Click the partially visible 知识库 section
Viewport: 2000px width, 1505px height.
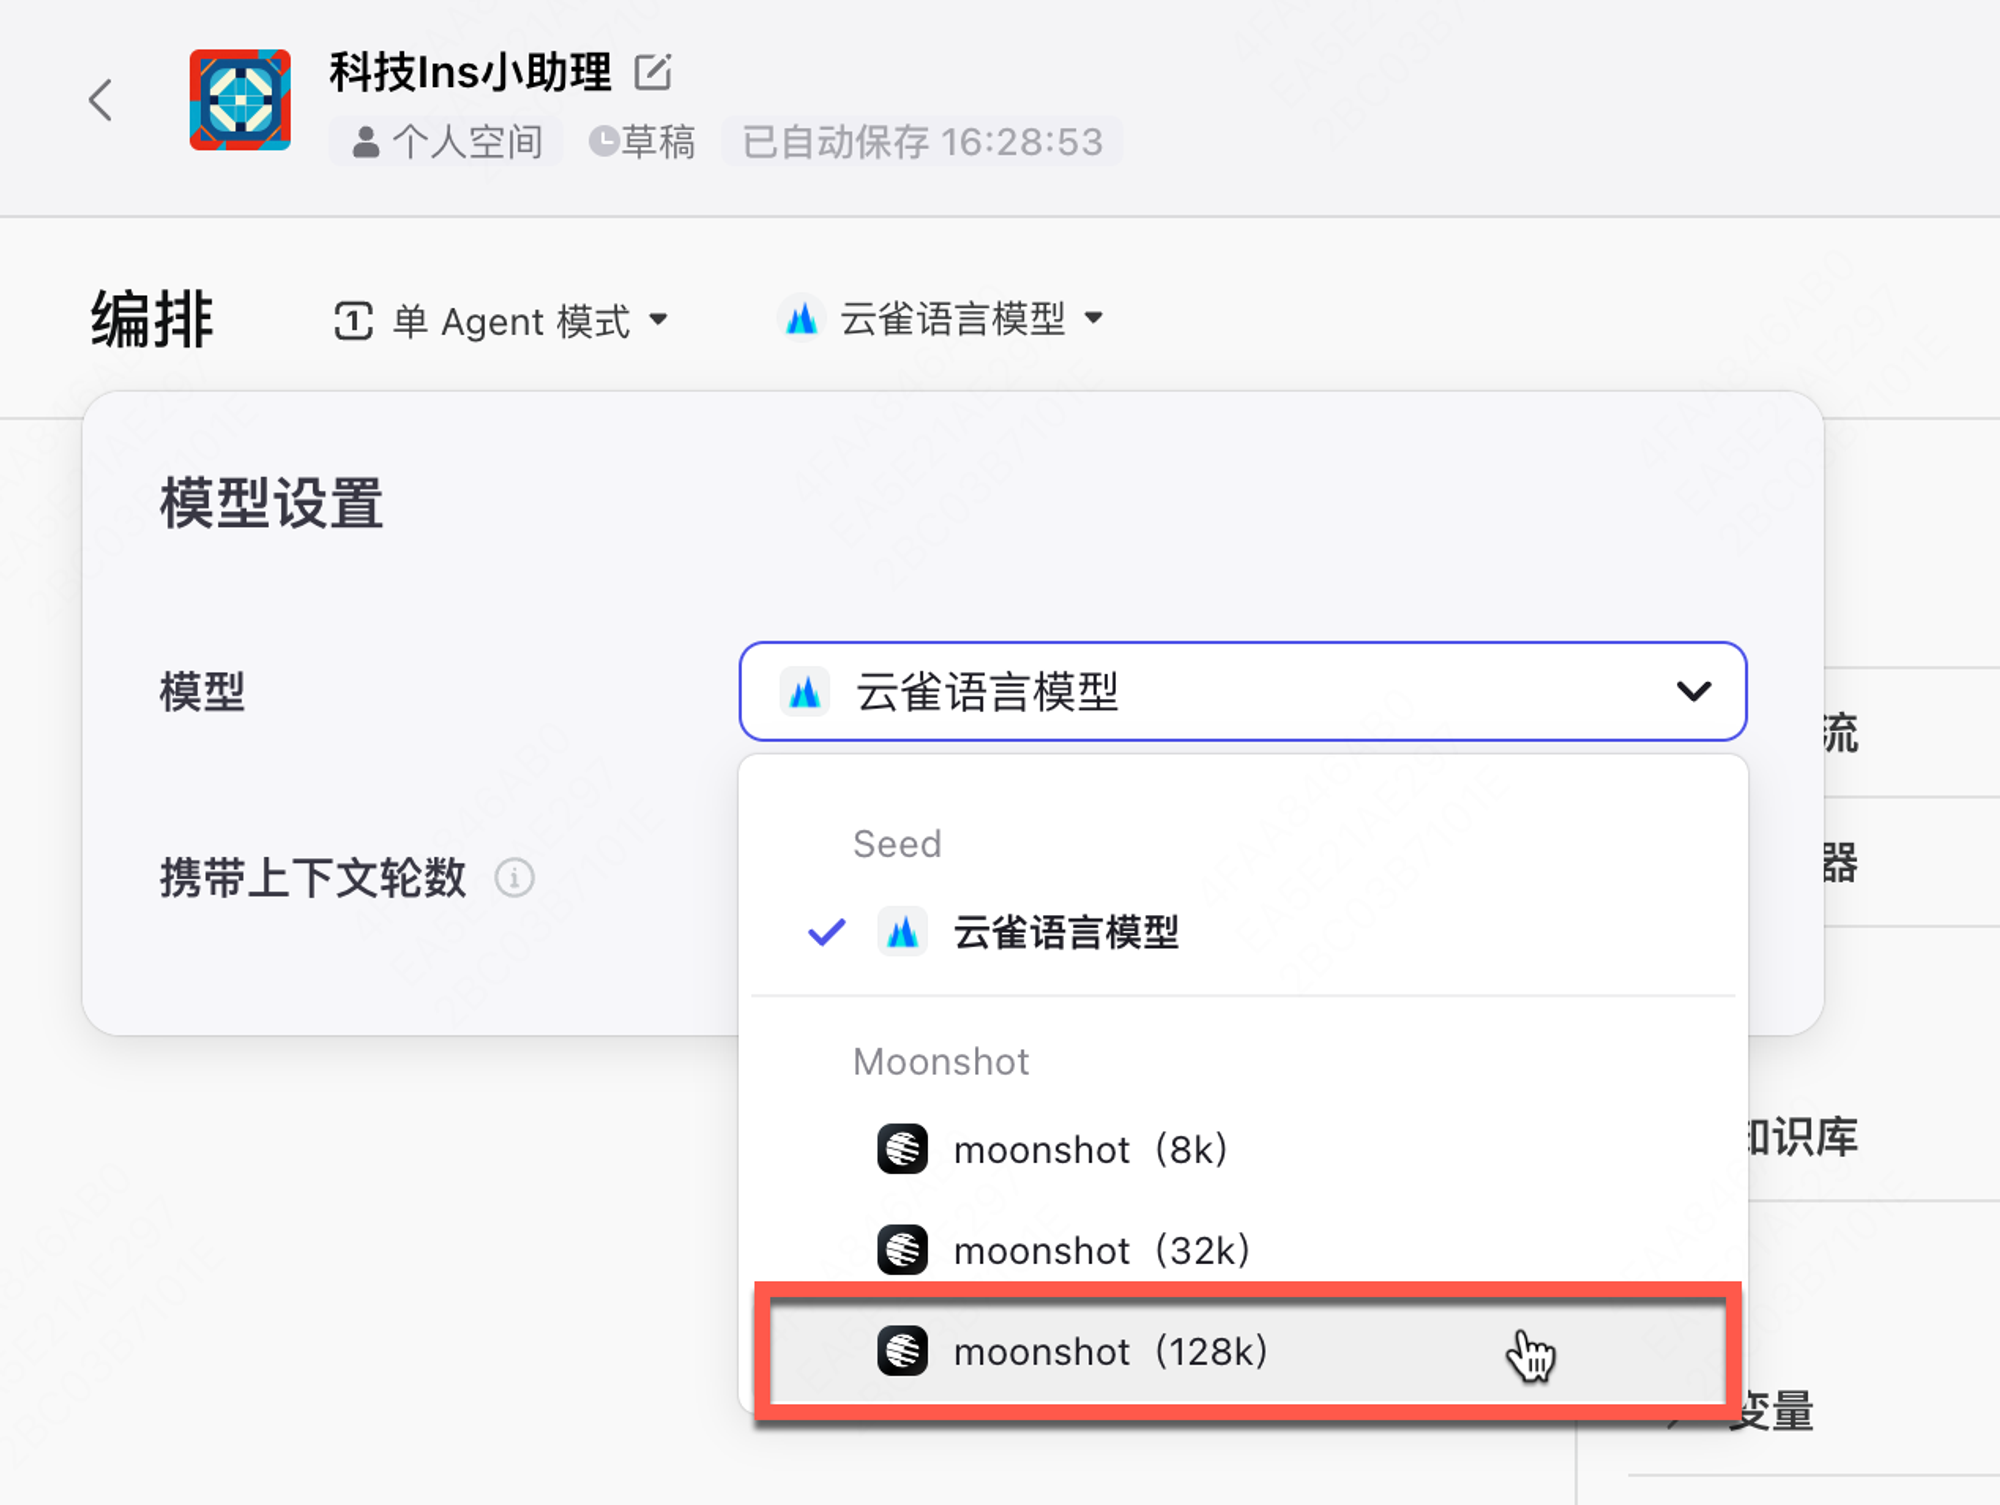1802,1137
